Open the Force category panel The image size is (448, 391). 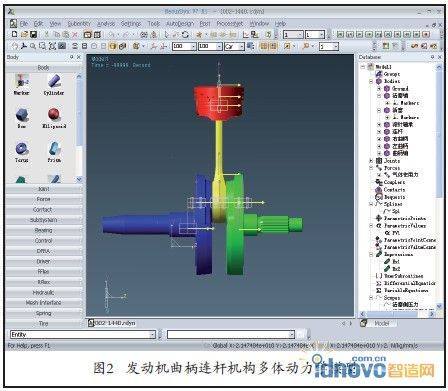[x=44, y=199]
